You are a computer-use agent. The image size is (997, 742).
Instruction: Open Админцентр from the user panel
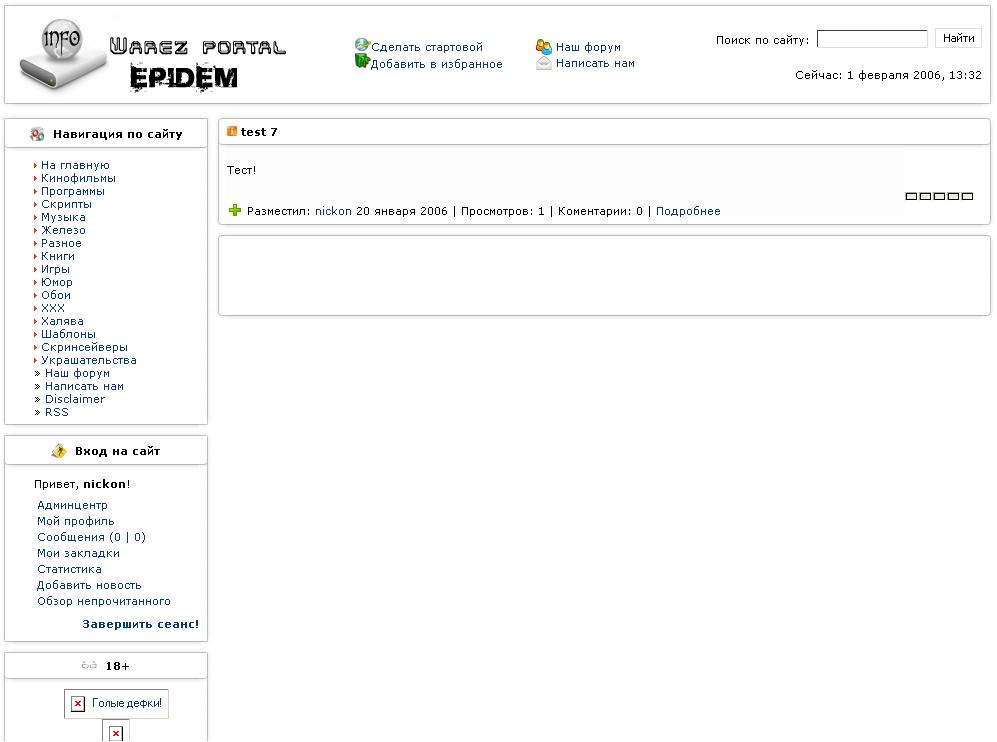click(72, 505)
